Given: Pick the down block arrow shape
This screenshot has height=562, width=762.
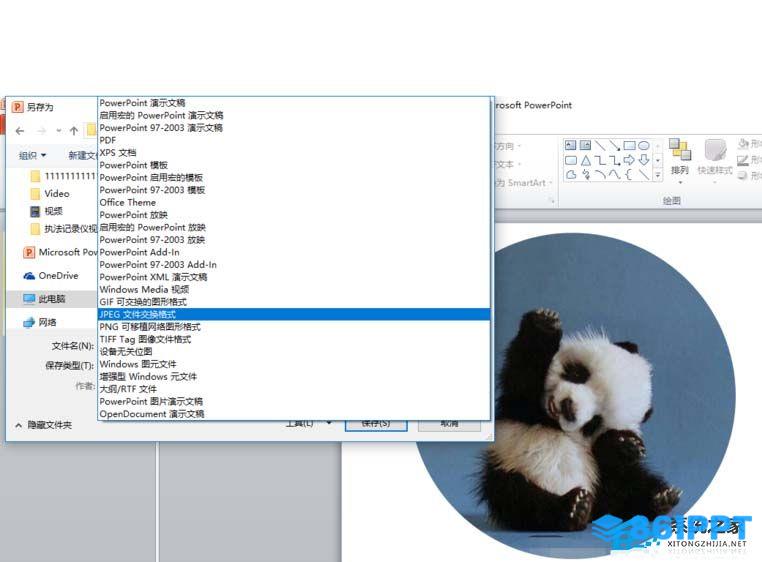Looking at the screenshot, I should pyautogui.click(x=644, y=160).
